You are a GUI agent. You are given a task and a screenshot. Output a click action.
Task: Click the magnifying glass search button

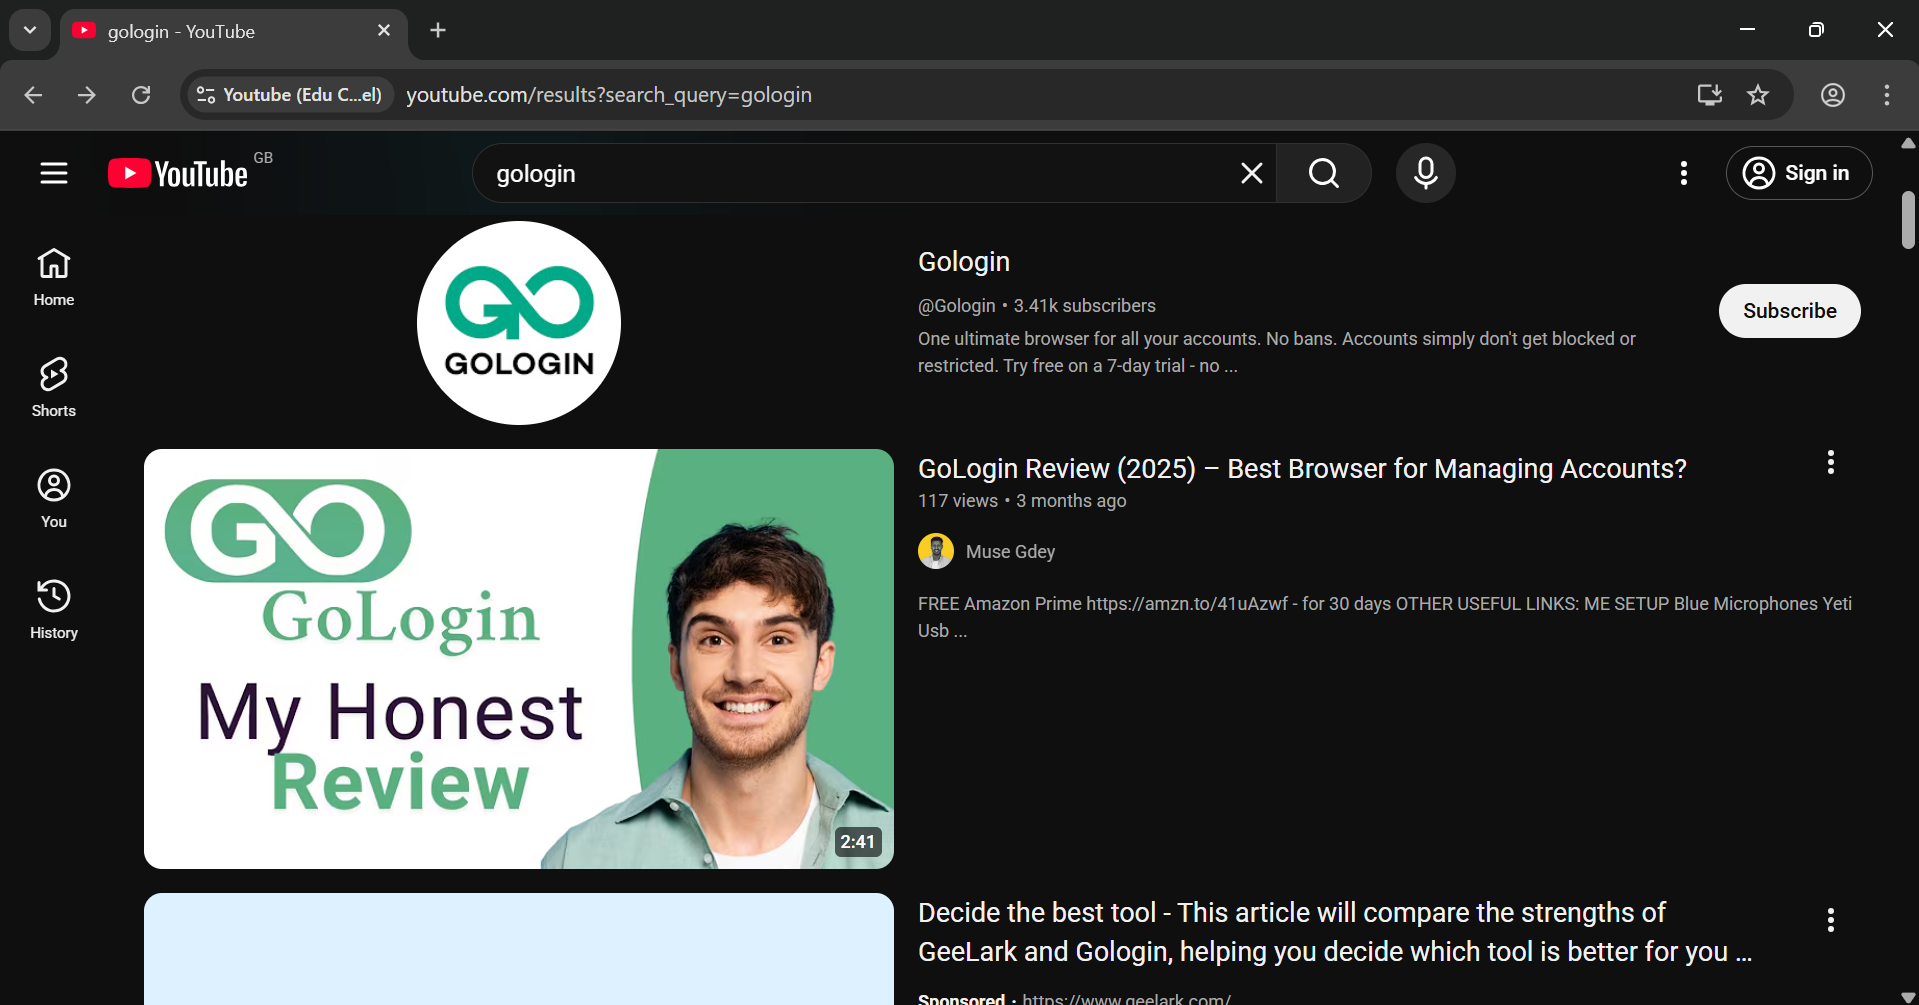(1323, 173)
